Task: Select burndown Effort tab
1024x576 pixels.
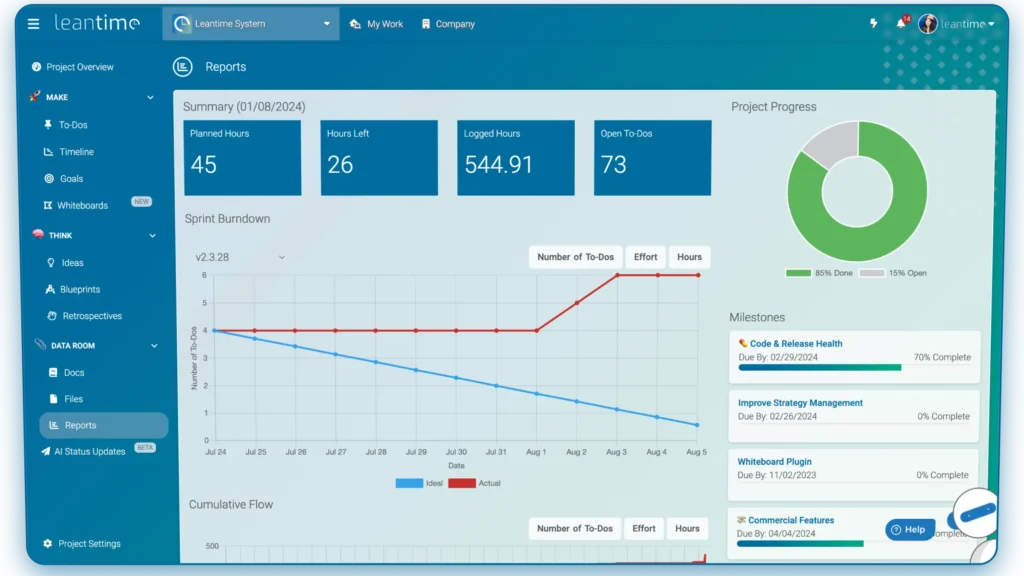Action: pyautogui.click(x=645, y=257)
